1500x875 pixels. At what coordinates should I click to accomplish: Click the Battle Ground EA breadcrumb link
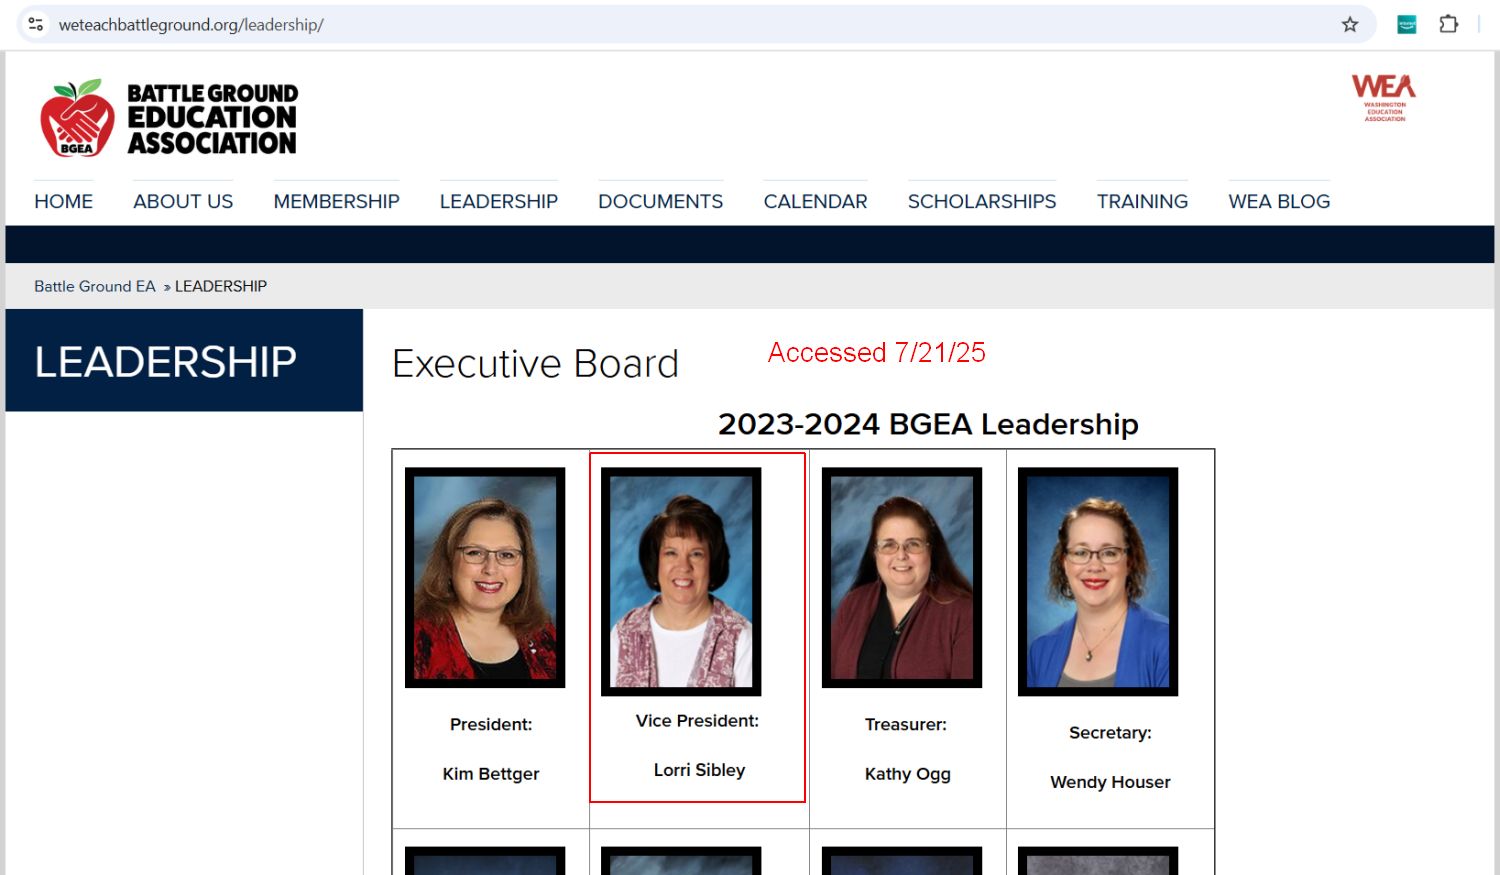(95, 286)
